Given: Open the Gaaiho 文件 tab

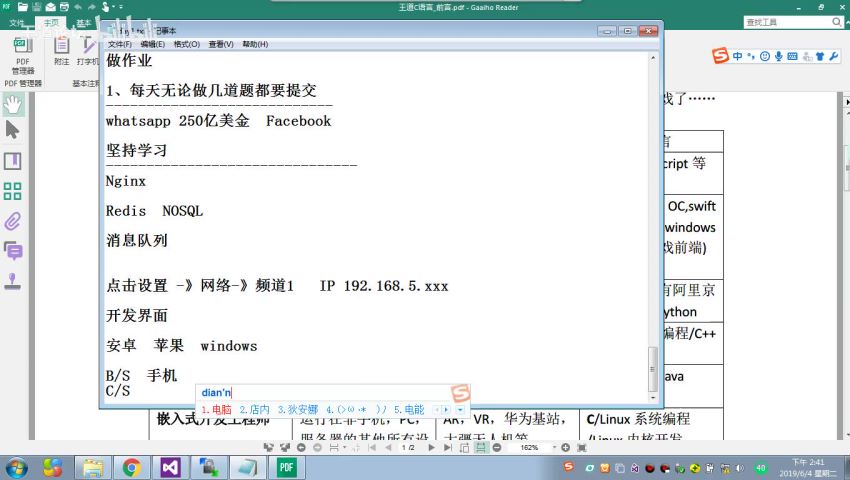Looking at the screenshot, I should (x=17, y=23).
